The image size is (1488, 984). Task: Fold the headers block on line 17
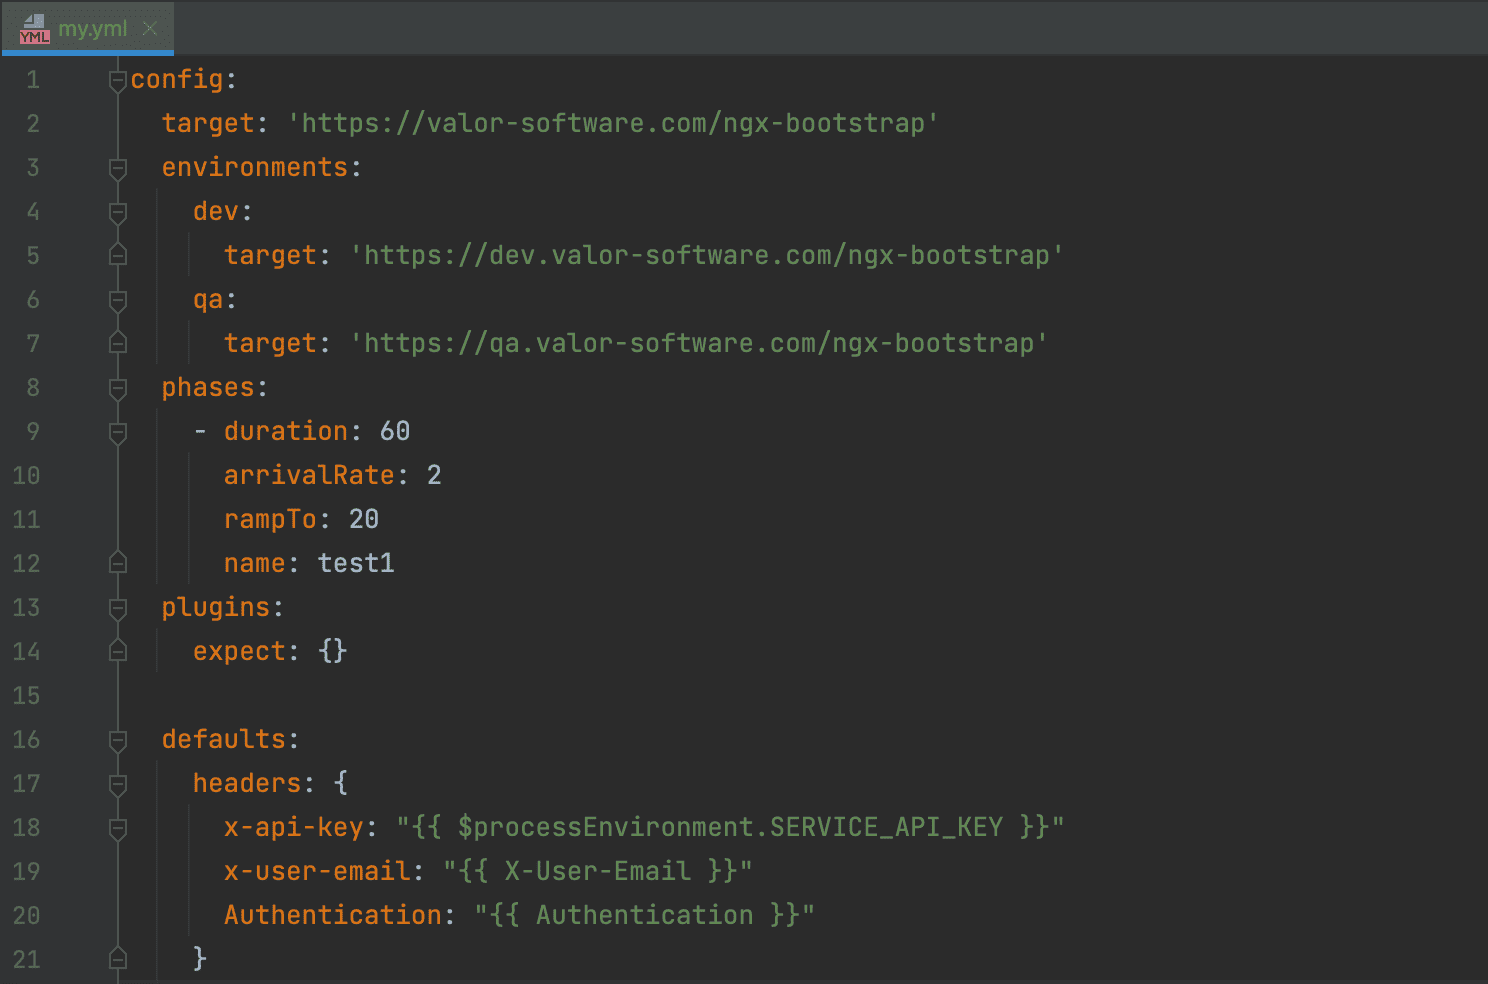pyautogui.click(x=118, y=784)
